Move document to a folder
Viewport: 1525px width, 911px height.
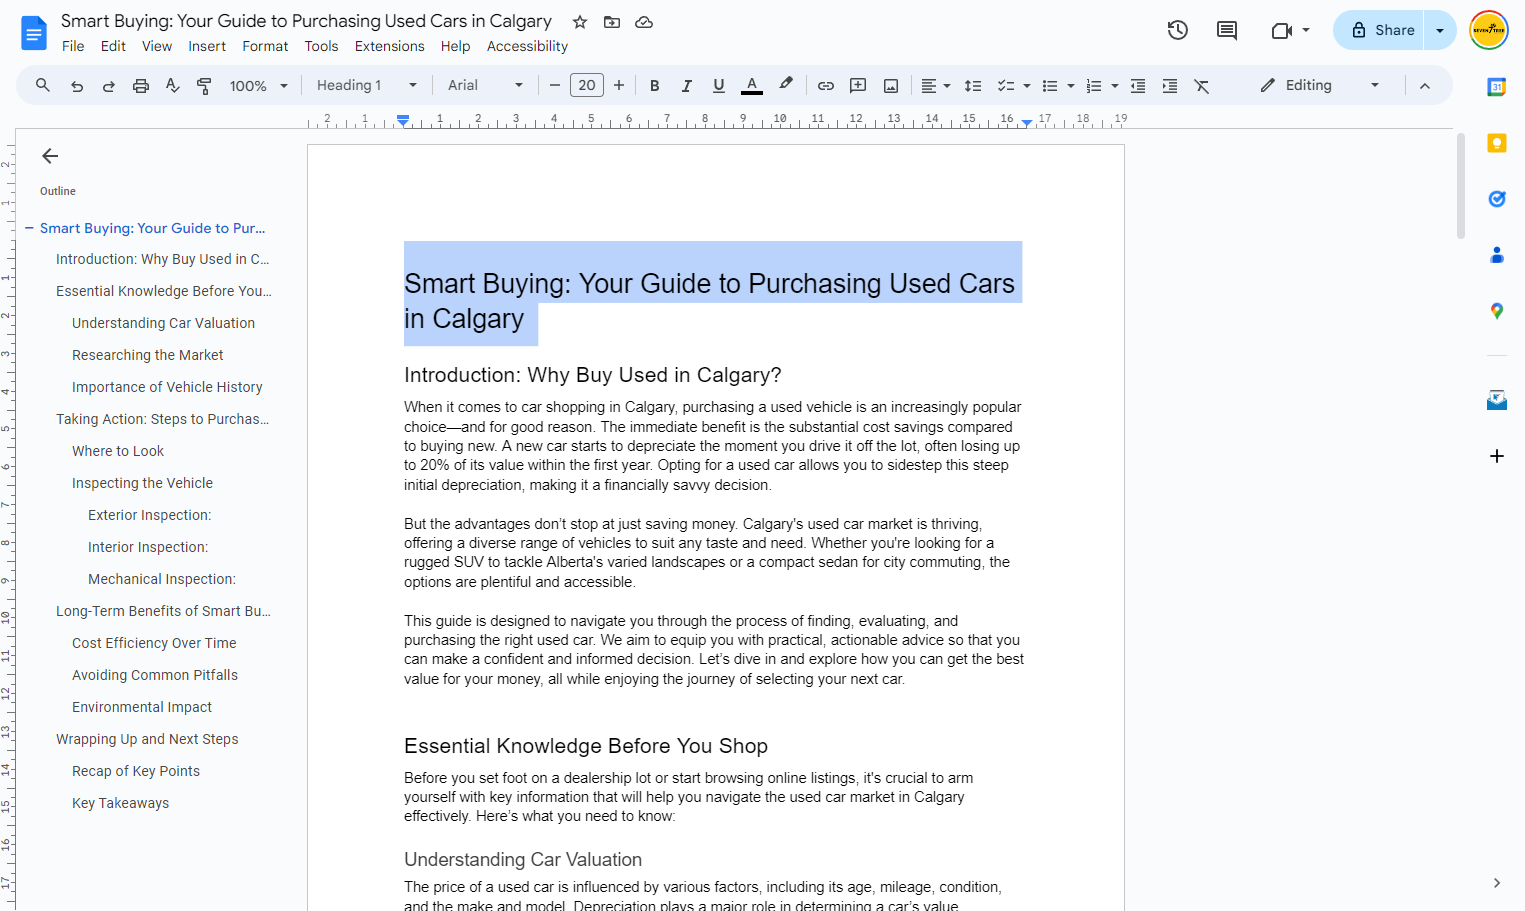tap(612, 22)
